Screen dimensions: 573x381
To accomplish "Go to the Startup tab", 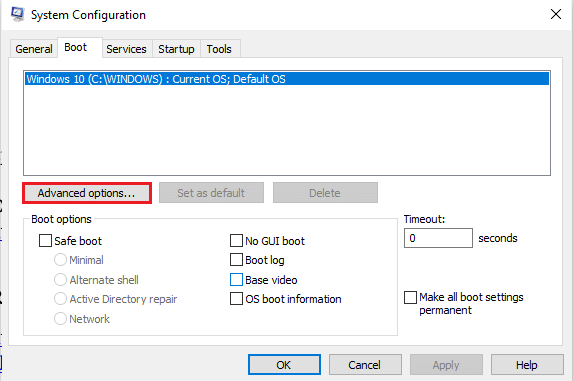I will pyautogui.click(x=176, y=49).
